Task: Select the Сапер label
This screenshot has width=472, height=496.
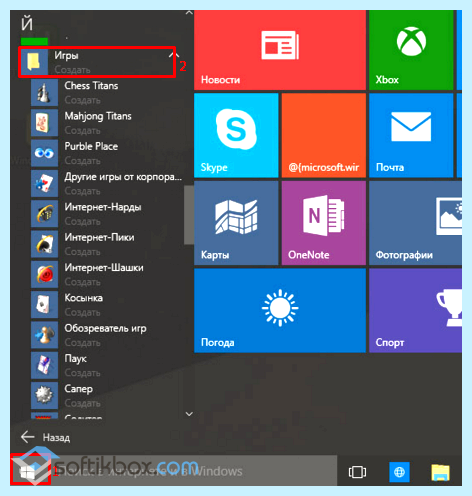Action: pyautogui.click(x=79, y=389)
